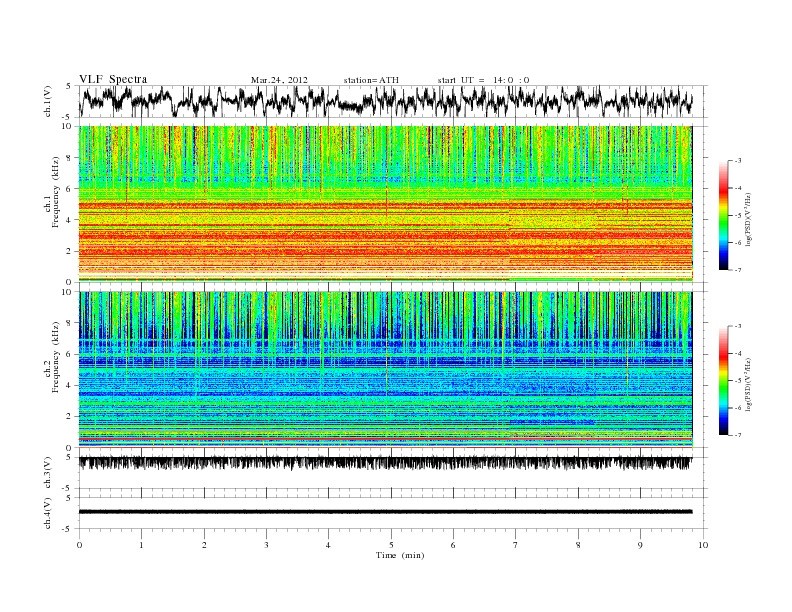This screenshot has height=612, width=792.
Task: Click the time axis tick label "1"
Action: (141, 545)
